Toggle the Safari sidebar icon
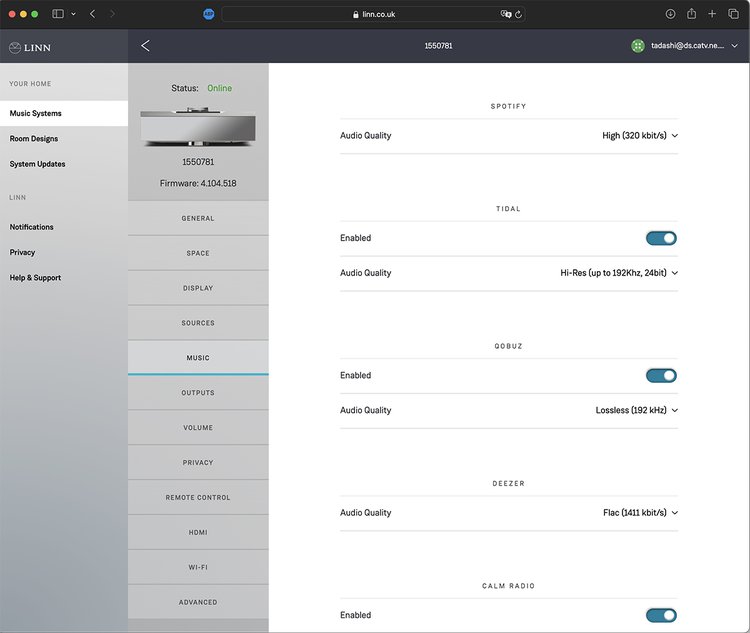Viewport: 750px width, 633px height. (58, 14)
